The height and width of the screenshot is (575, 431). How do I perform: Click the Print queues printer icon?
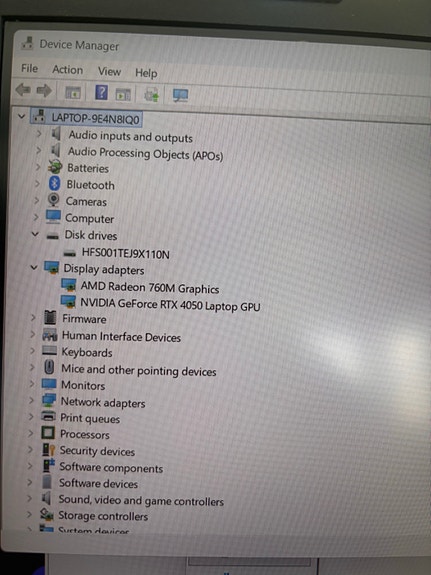(x=48, y=416)
